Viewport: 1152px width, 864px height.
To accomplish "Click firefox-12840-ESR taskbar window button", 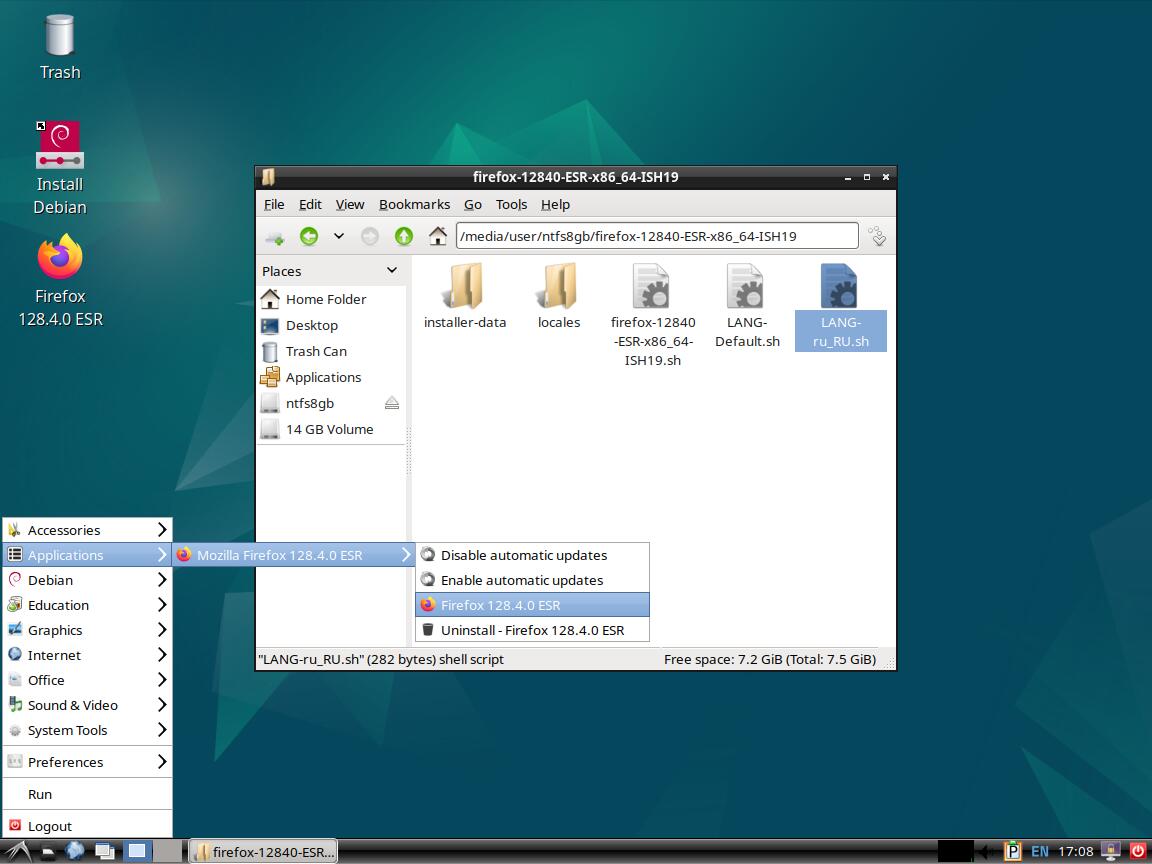I will tap(263, 852).
